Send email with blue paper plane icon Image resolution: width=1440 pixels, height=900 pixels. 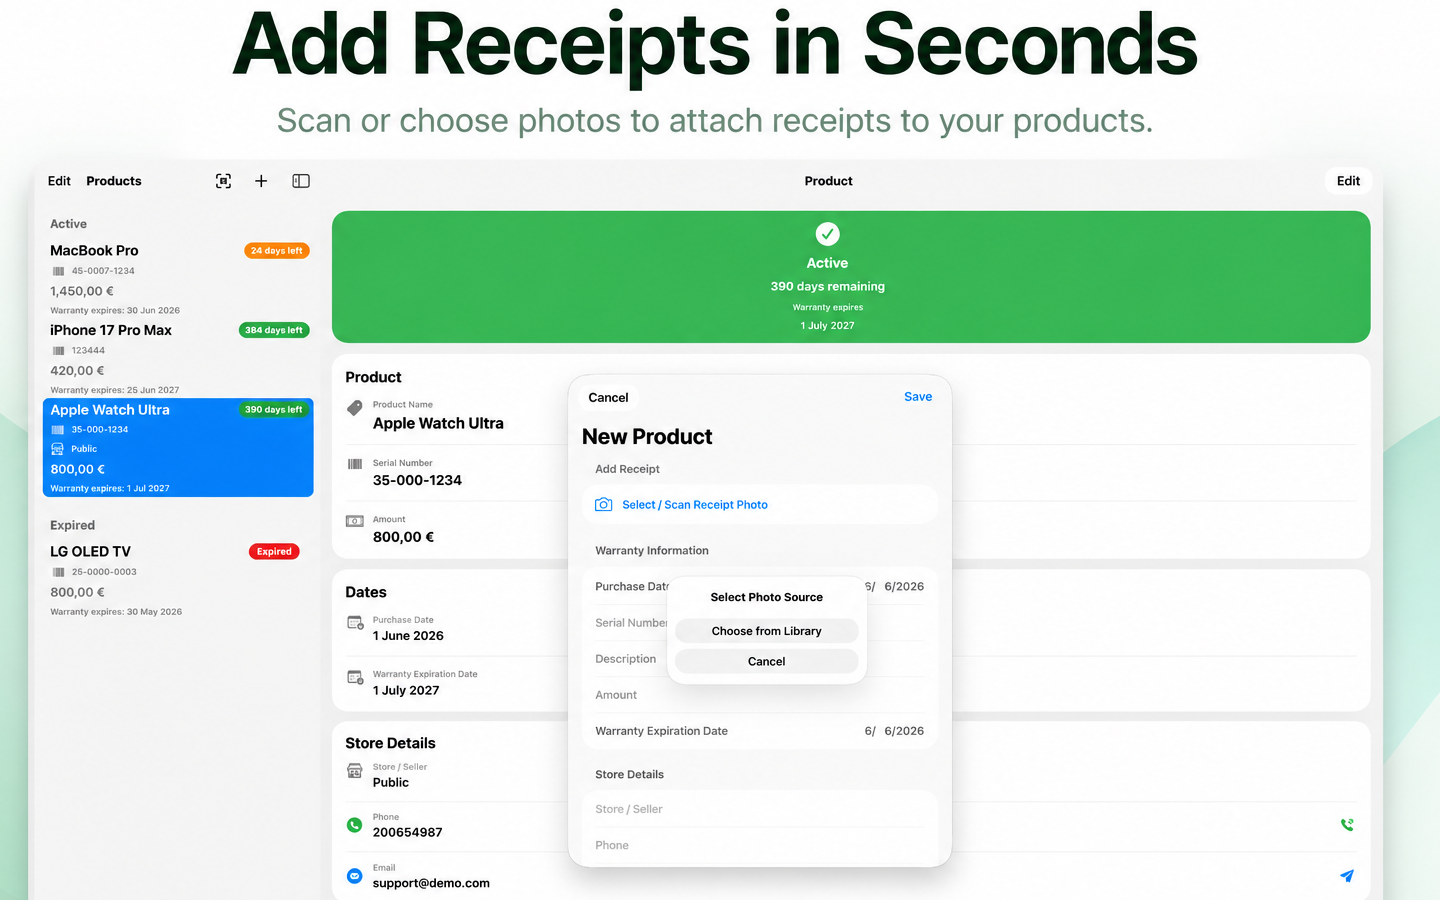[x=1347, y=876]
